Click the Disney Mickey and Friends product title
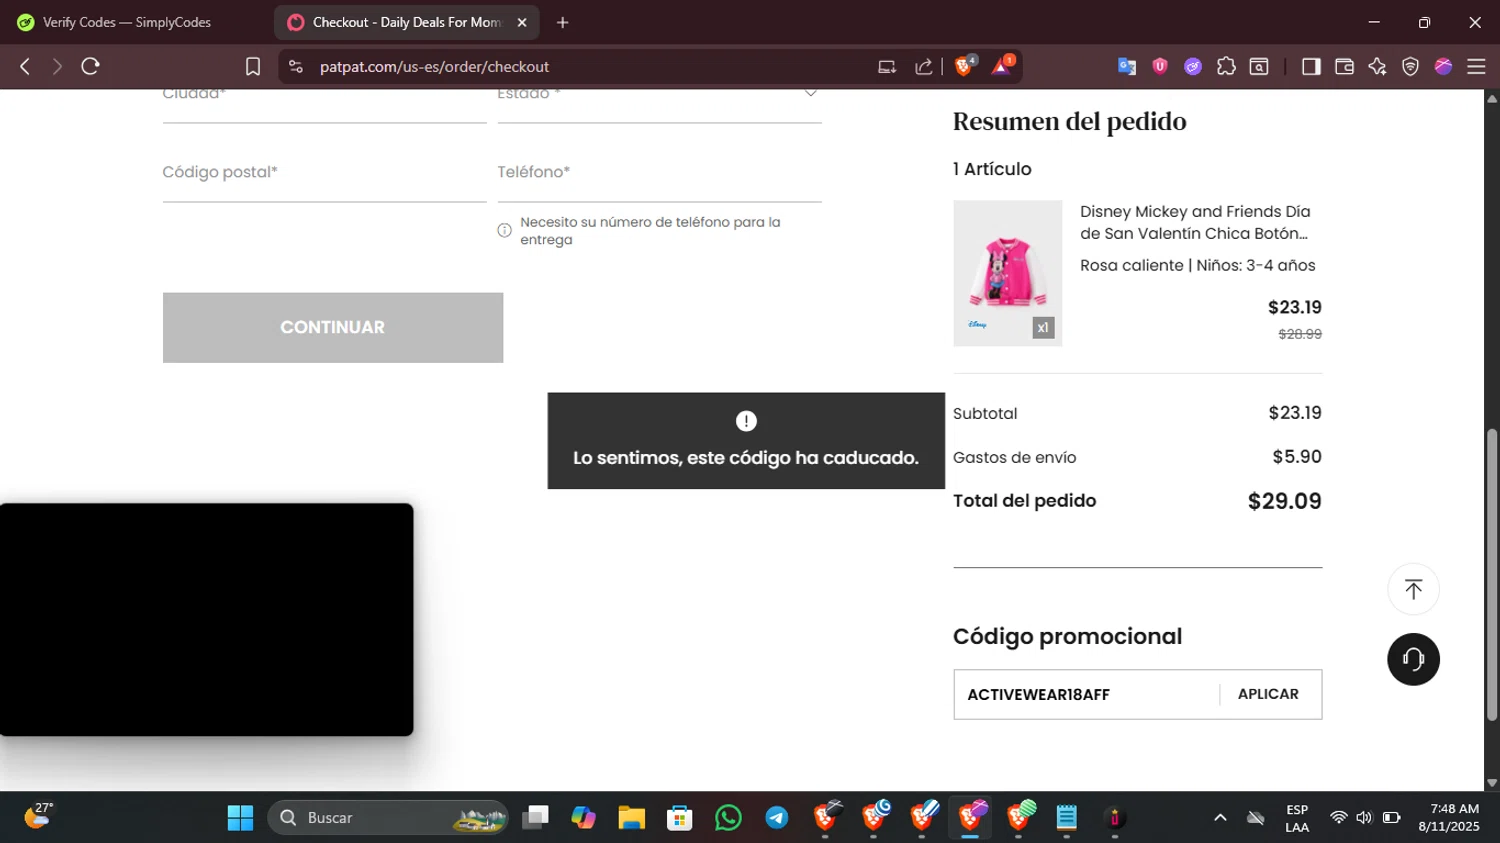1500x843 pixels. pos(1195,222)
